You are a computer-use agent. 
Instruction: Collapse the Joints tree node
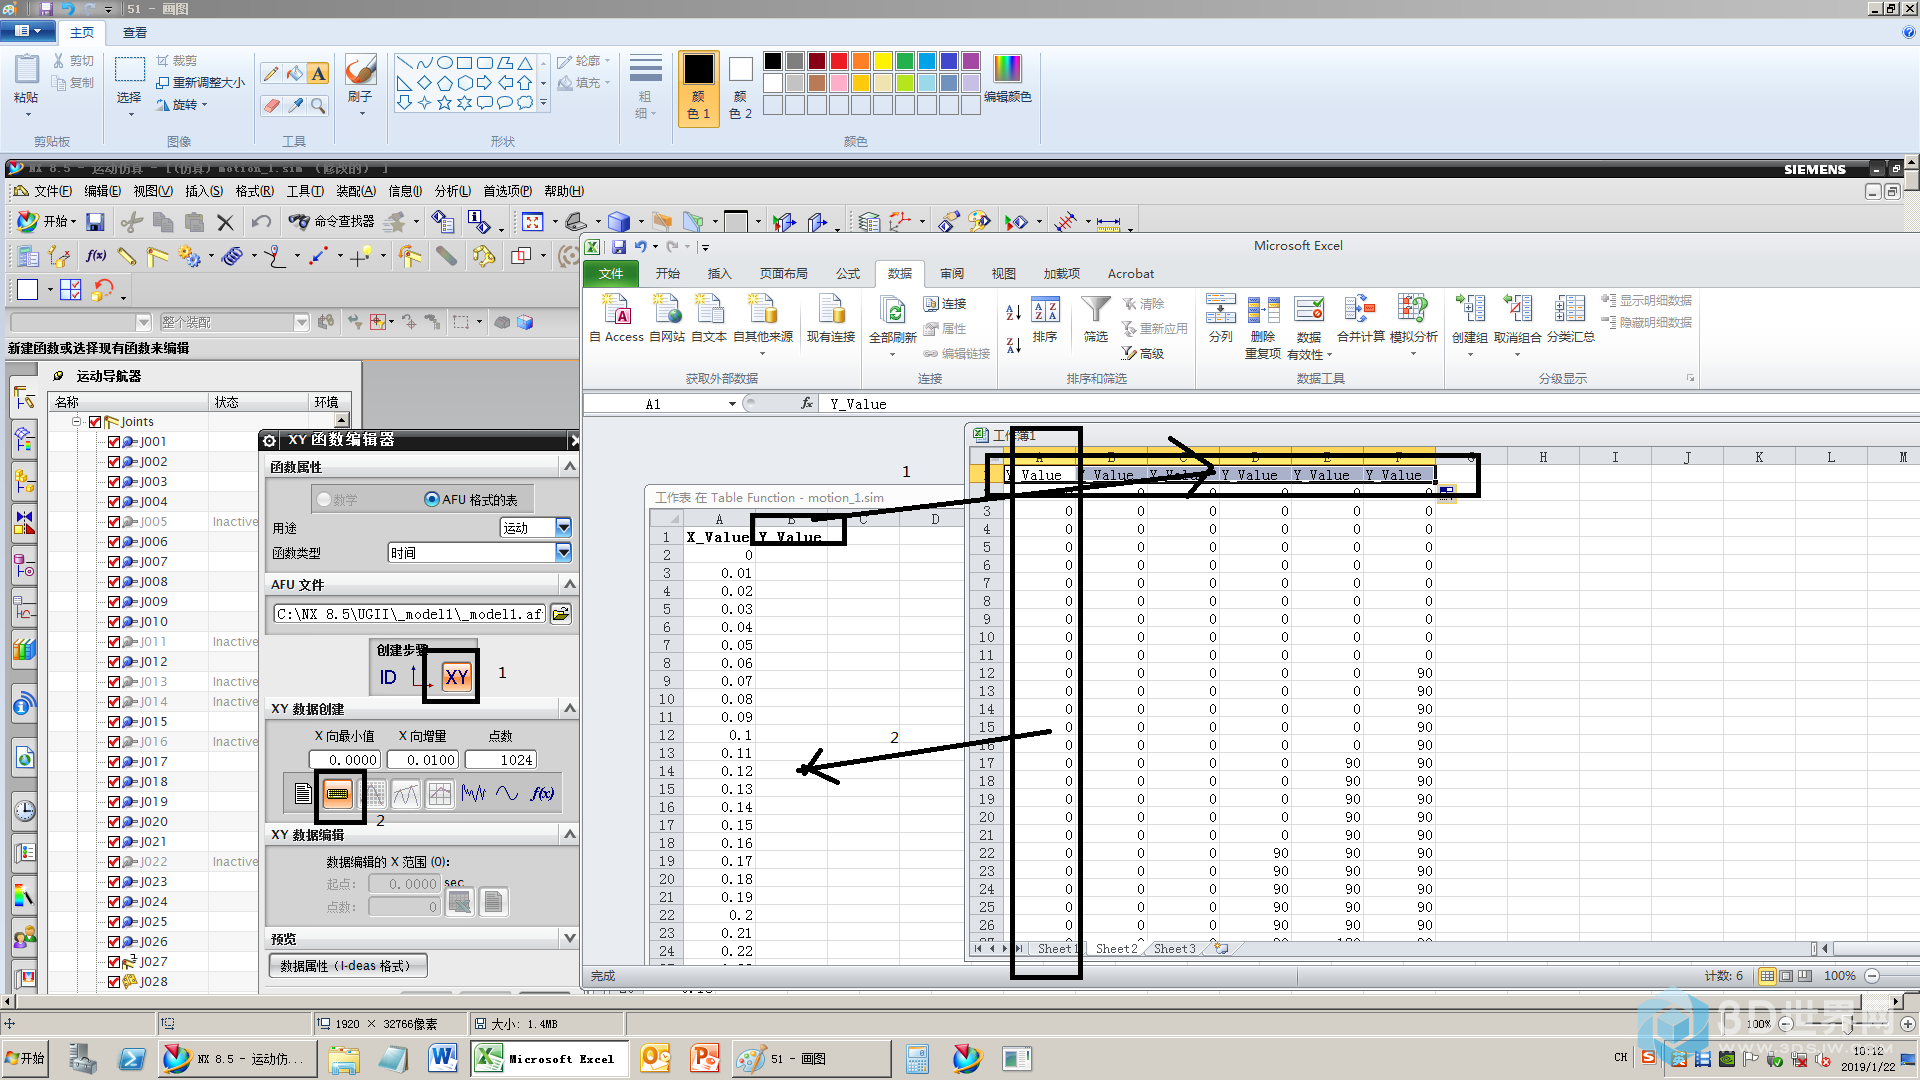pyautogui.click(x=76, y=421)
